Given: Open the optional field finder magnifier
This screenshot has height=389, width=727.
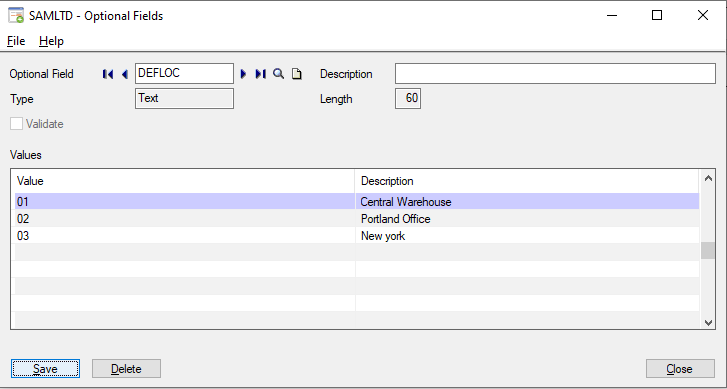Looking at the screenshot, I should (278, 74).
